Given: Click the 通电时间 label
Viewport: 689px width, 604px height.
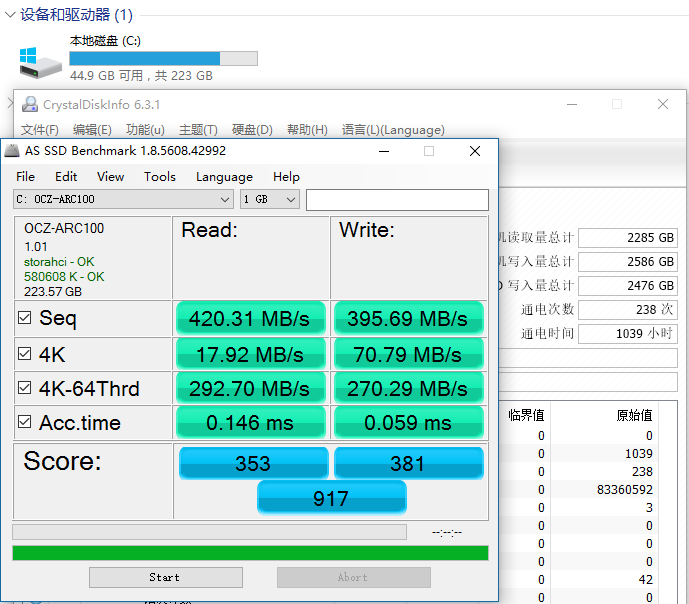Looking at the screenshot, I should click(548, 334).
